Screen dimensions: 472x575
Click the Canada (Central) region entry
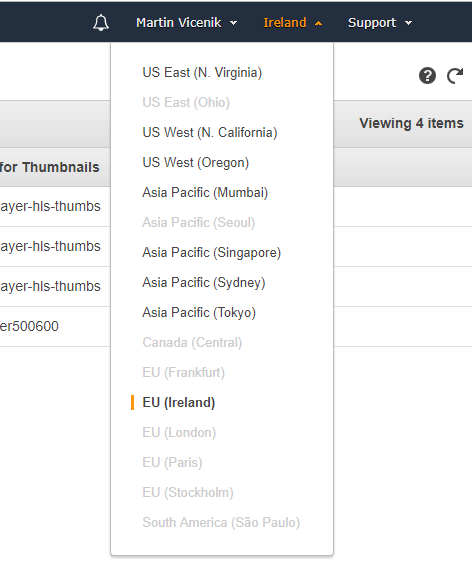tap(192, 343)
